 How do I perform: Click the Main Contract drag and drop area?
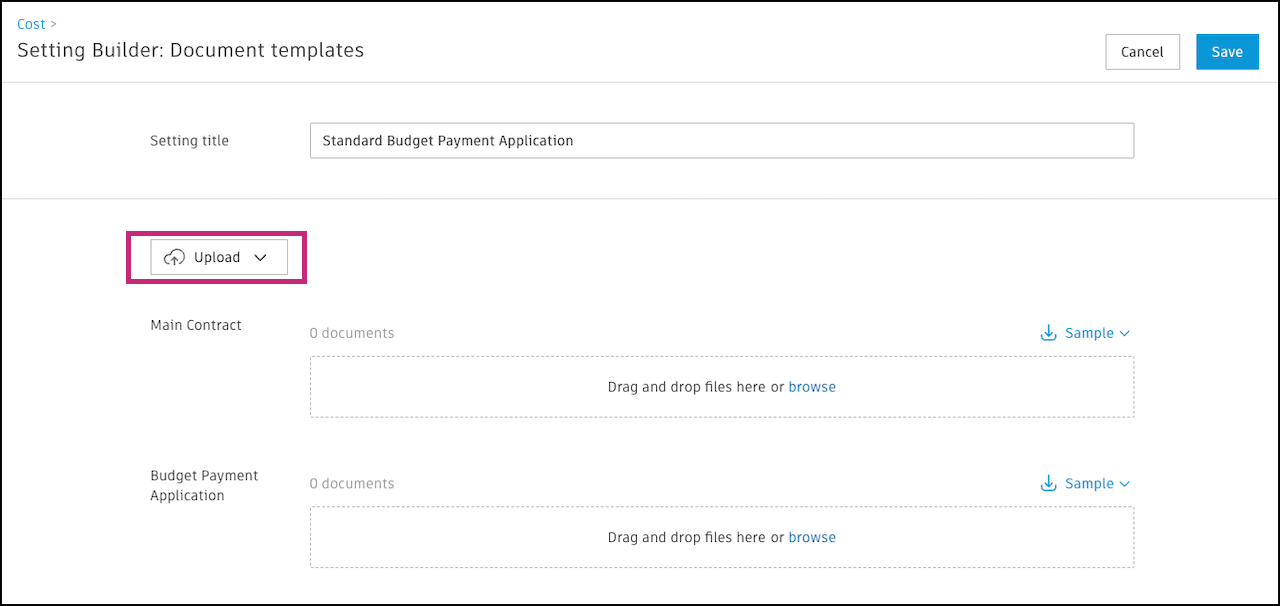[x=500, y=387]
